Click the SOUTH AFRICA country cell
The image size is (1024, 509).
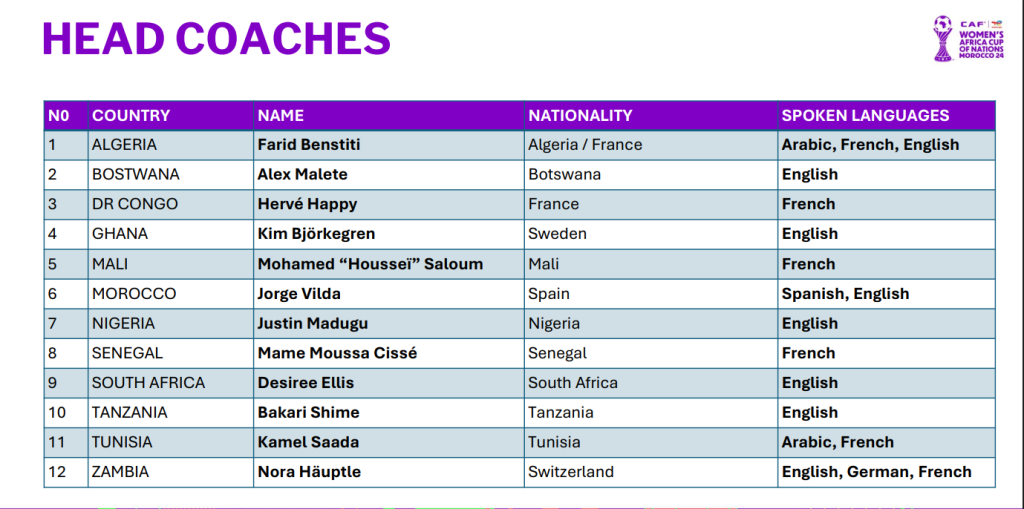pyautogui.click(x=170, y=383)
